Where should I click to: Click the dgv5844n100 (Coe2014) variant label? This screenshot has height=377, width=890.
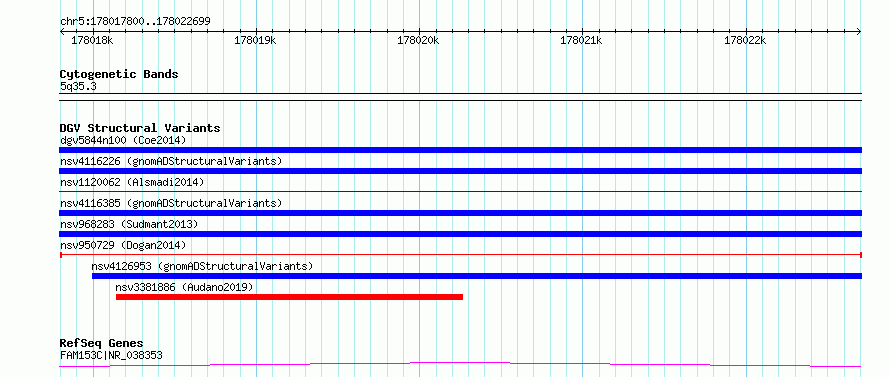point(123,140)
